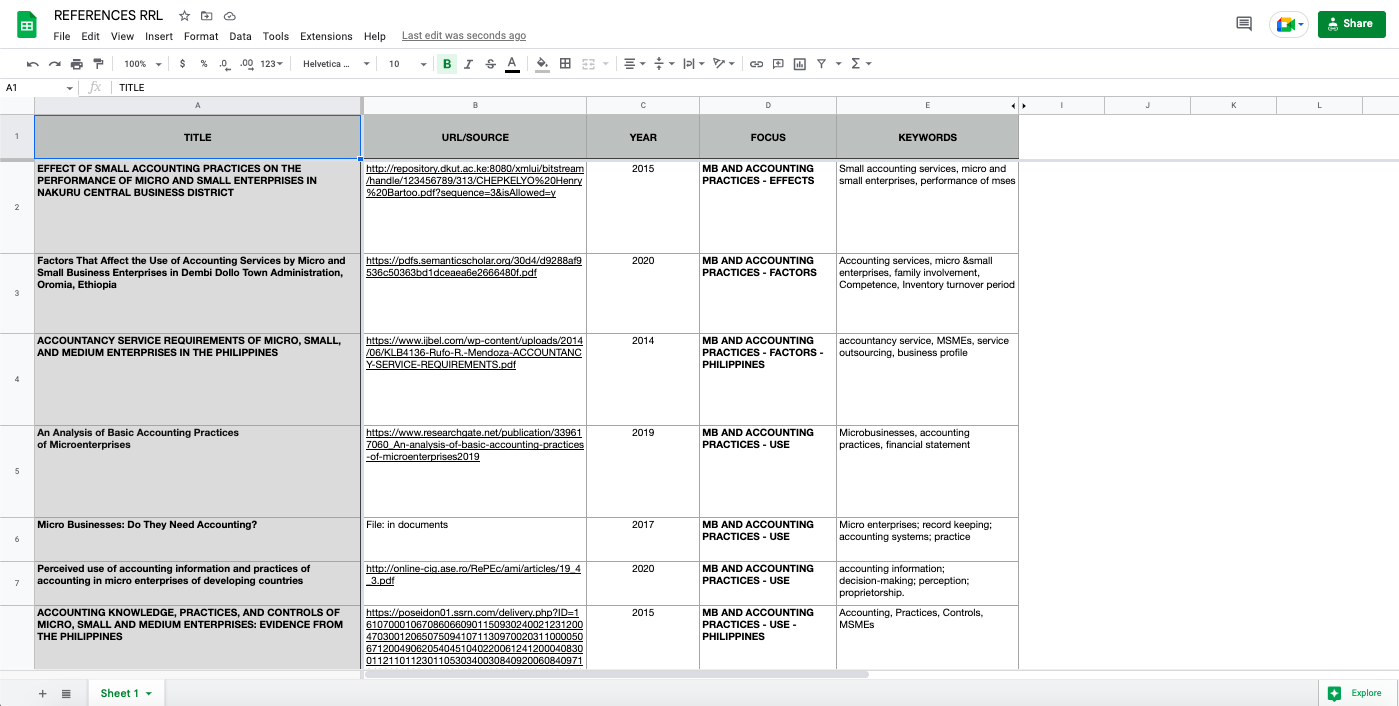
Task: Open the Help menu
Action: [x=375, y=36]
